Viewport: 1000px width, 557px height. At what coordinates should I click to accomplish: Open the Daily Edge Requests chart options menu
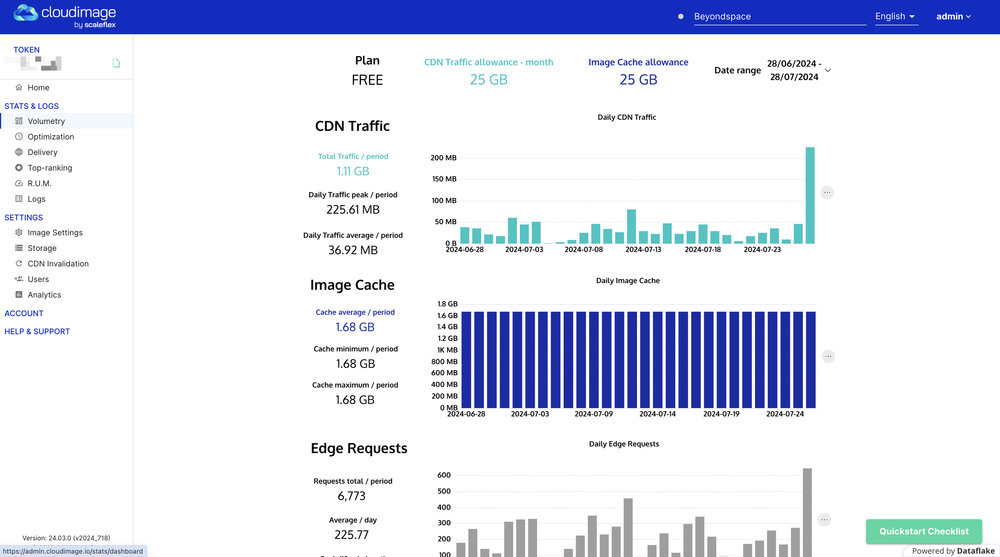pyautogui.click(x=824, y=519)
